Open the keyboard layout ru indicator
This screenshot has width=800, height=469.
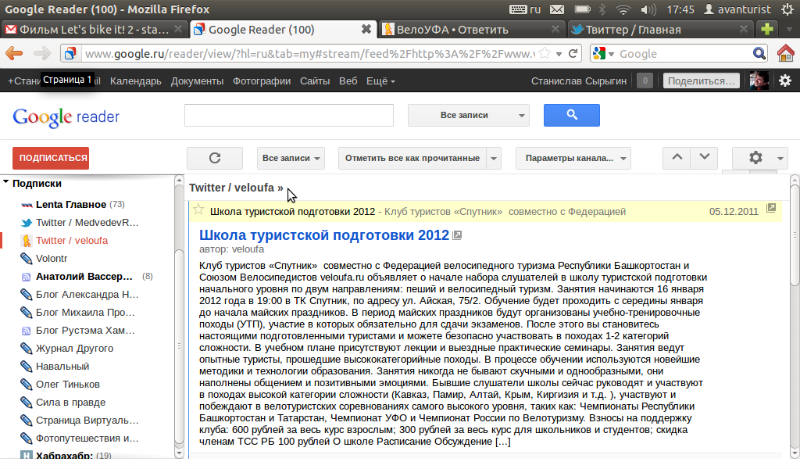pos(525,9)
